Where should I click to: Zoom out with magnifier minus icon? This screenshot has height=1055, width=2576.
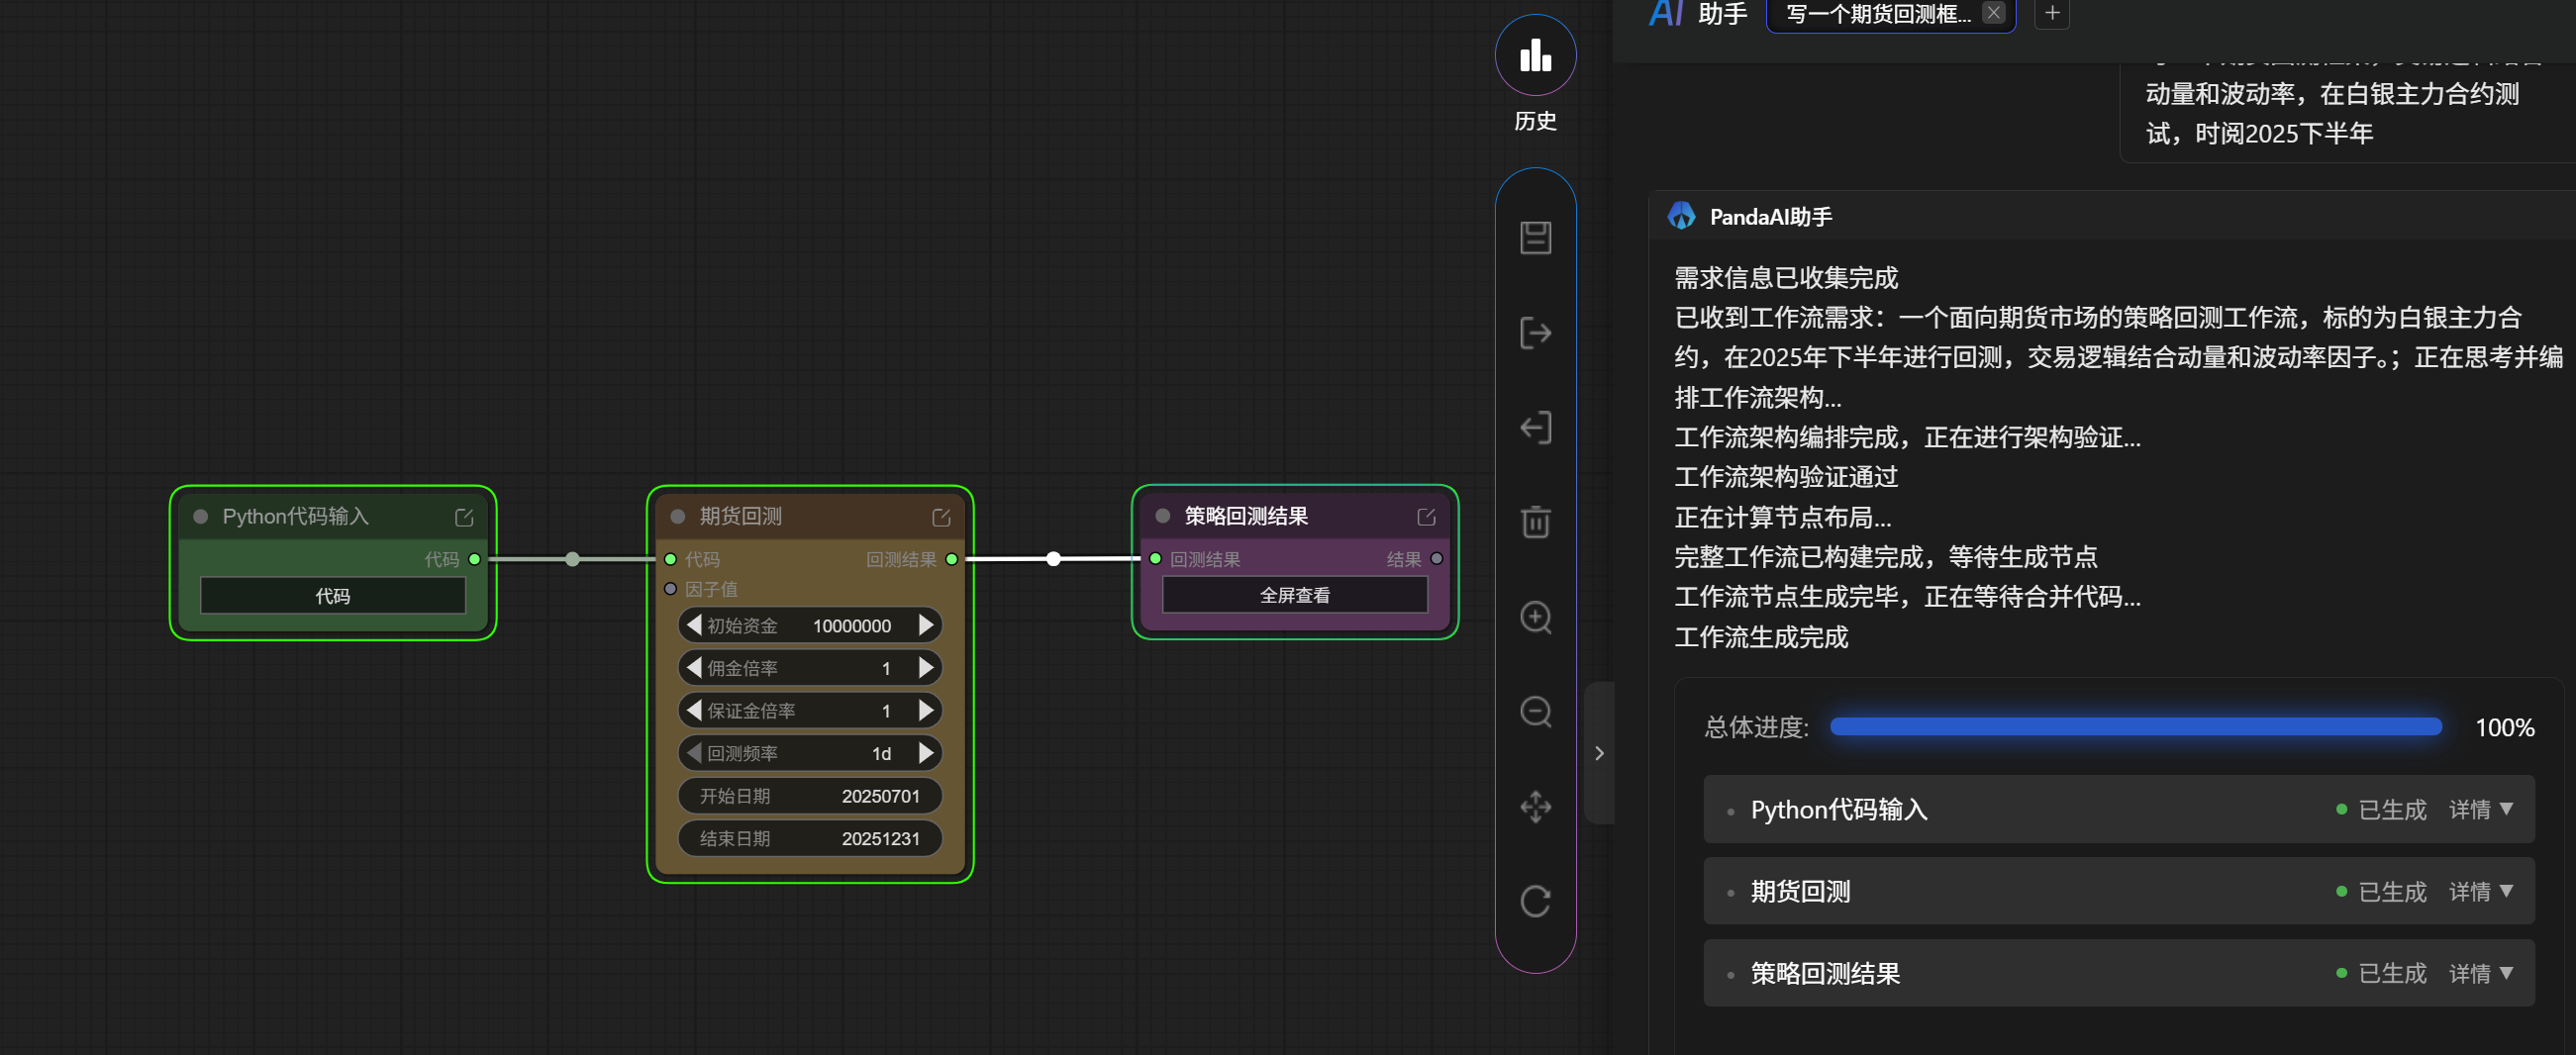tap(1535, 712)
